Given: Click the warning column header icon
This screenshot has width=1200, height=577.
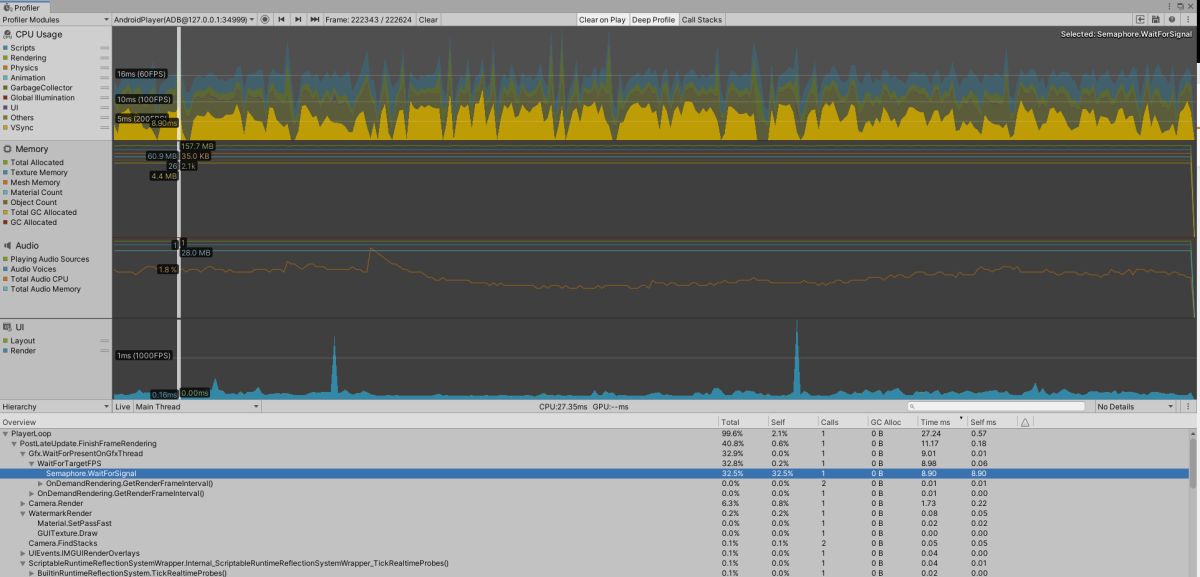Looking at the screenshot, I should [x=1025, y=422].
